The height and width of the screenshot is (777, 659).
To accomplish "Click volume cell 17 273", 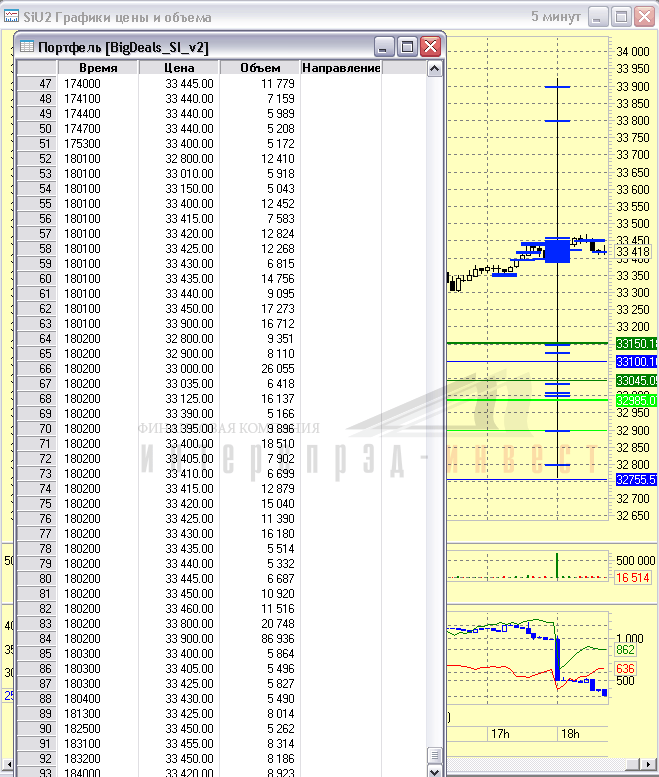I will point(260,309).
